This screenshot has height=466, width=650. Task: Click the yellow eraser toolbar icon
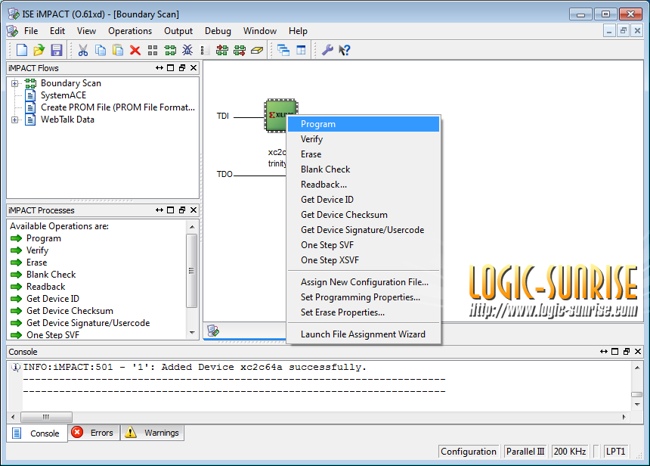point(257,50)
